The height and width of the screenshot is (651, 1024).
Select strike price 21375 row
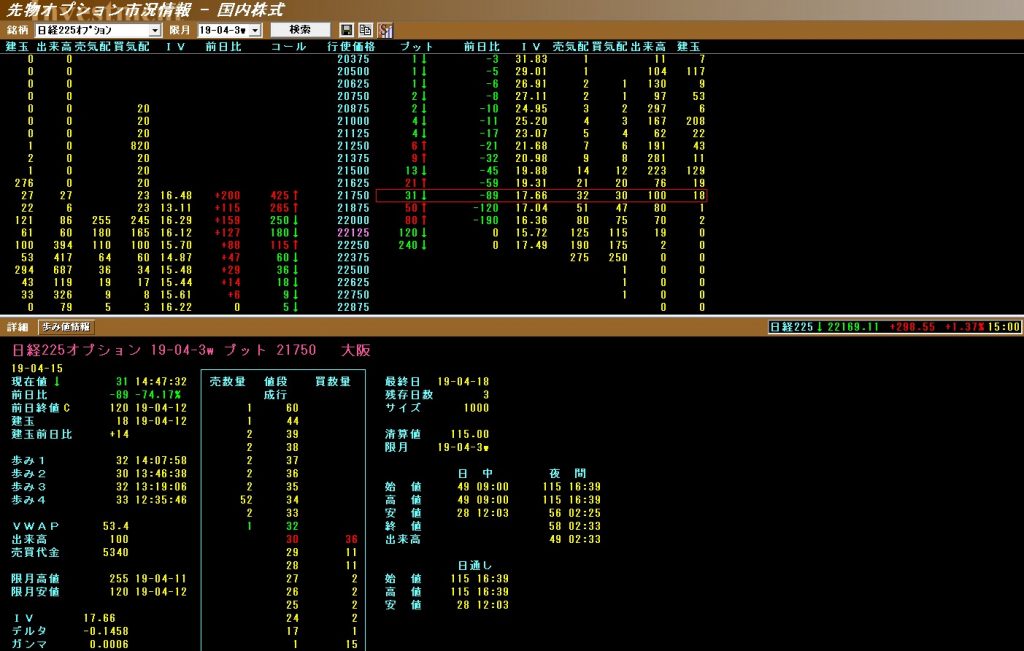353,158
